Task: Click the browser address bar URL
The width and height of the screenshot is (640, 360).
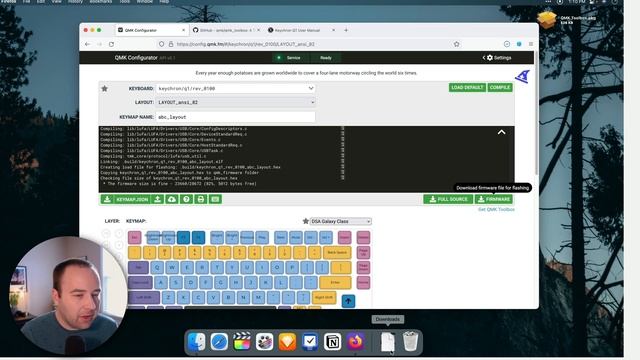Action: coord(245,44)
